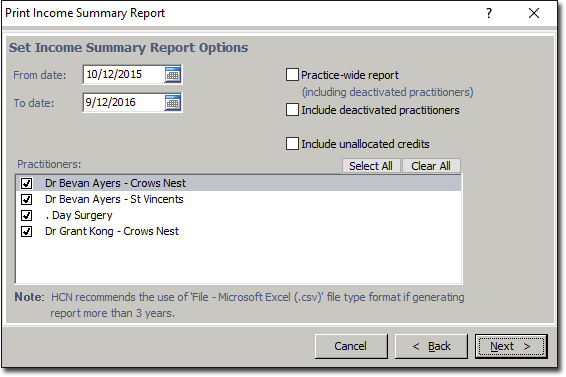Screen dimensions: 566x377
Task: Cancel the report wizard
Action: (351, 346)
